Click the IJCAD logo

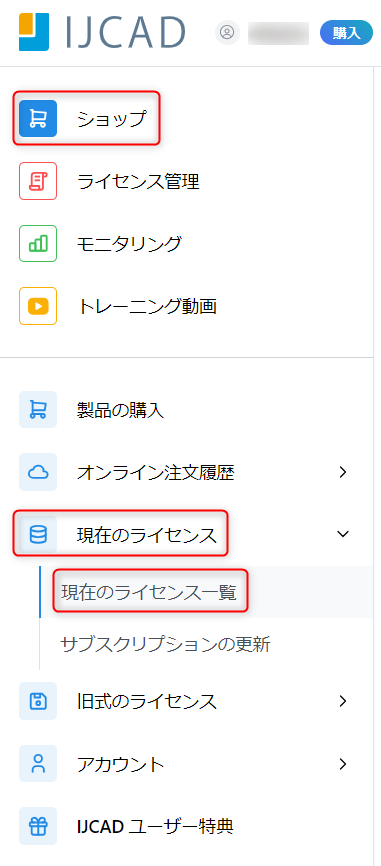point(102,32)
